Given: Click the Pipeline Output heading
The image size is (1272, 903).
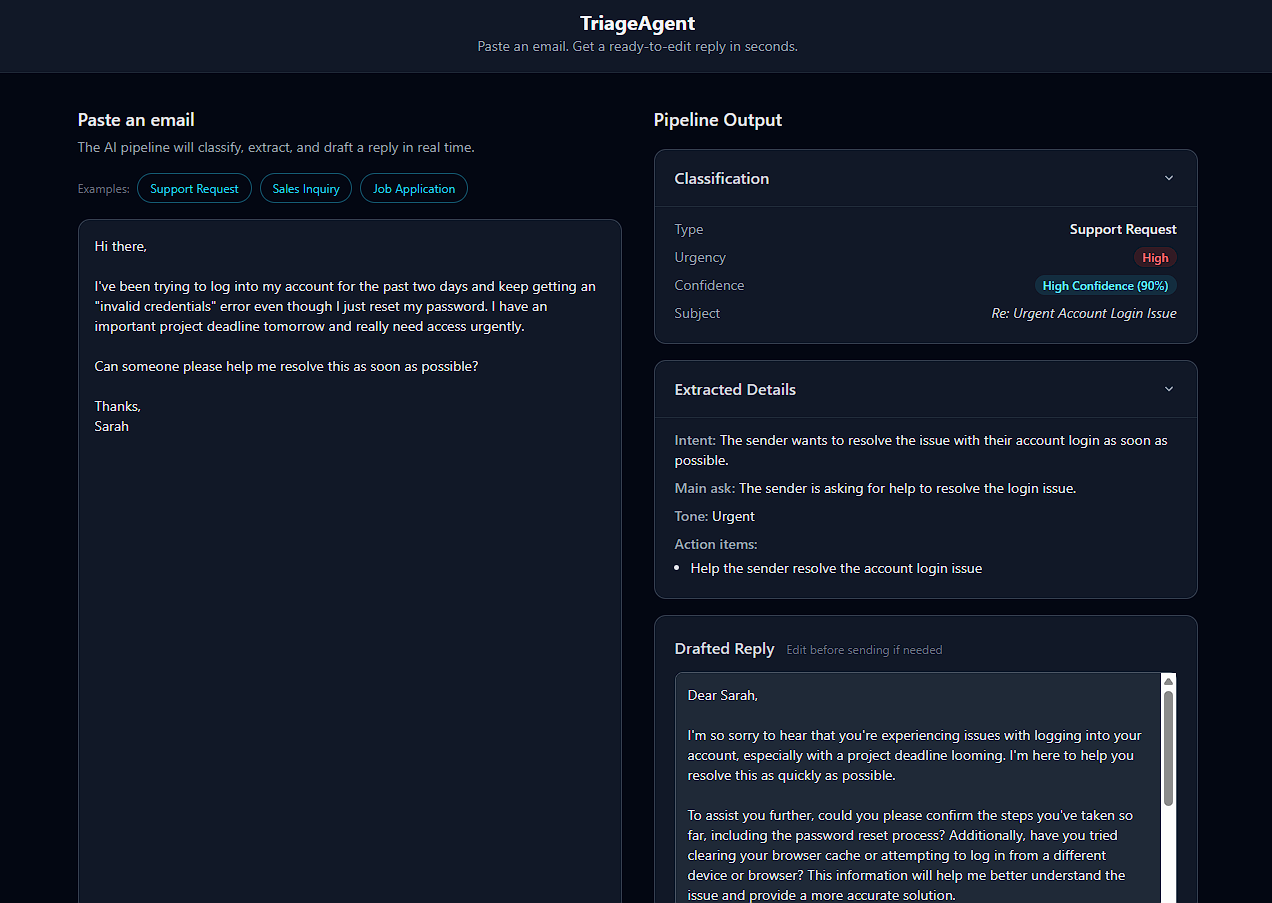Looking at the screenshot, I should click(717, 119).
